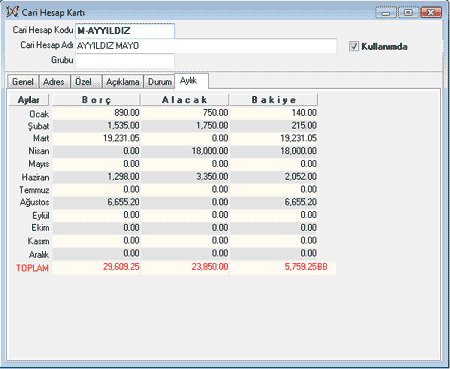Select Mart Borç value 19,231.05
The height and width of the screenshot is (369, 450).
(121, 138)
